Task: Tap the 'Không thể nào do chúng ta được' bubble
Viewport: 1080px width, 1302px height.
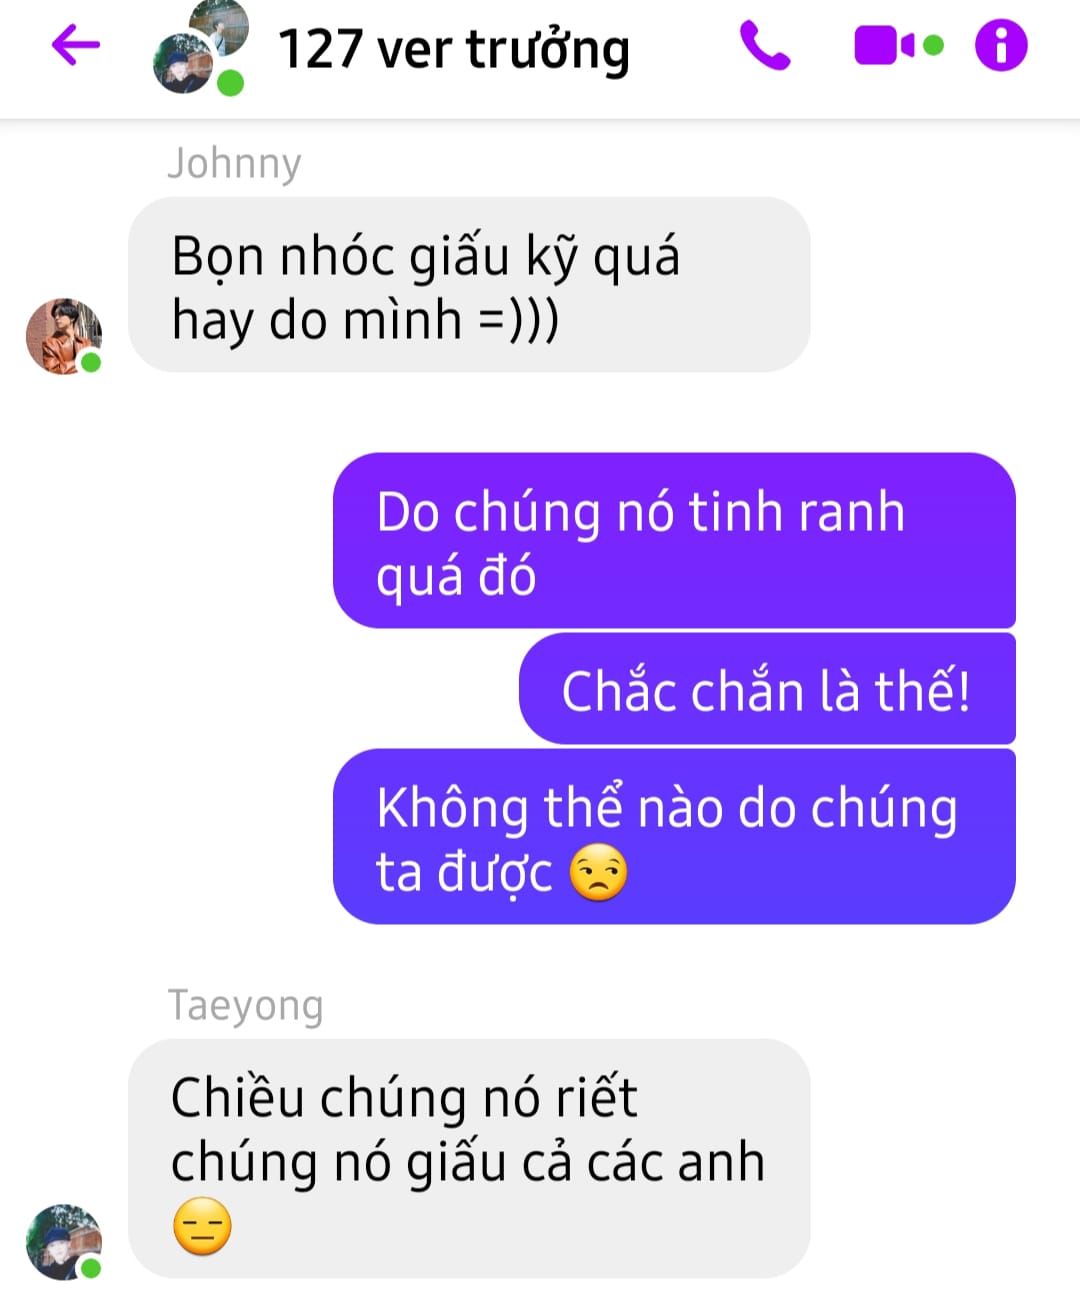Action: point(674,837)
